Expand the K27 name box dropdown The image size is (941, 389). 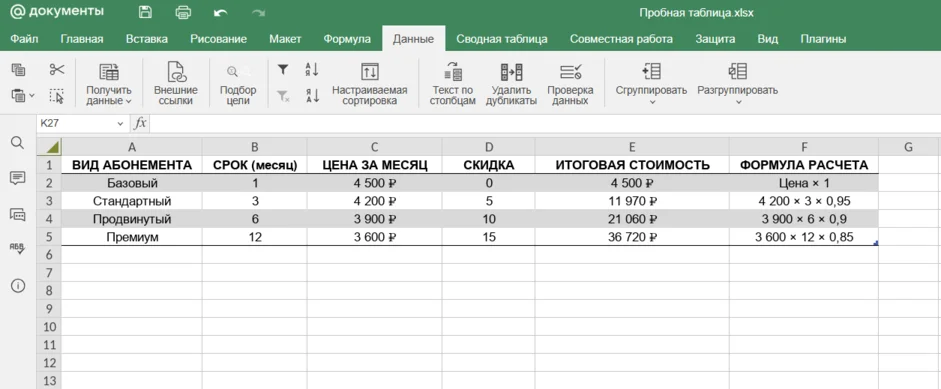tap(121, 124)
